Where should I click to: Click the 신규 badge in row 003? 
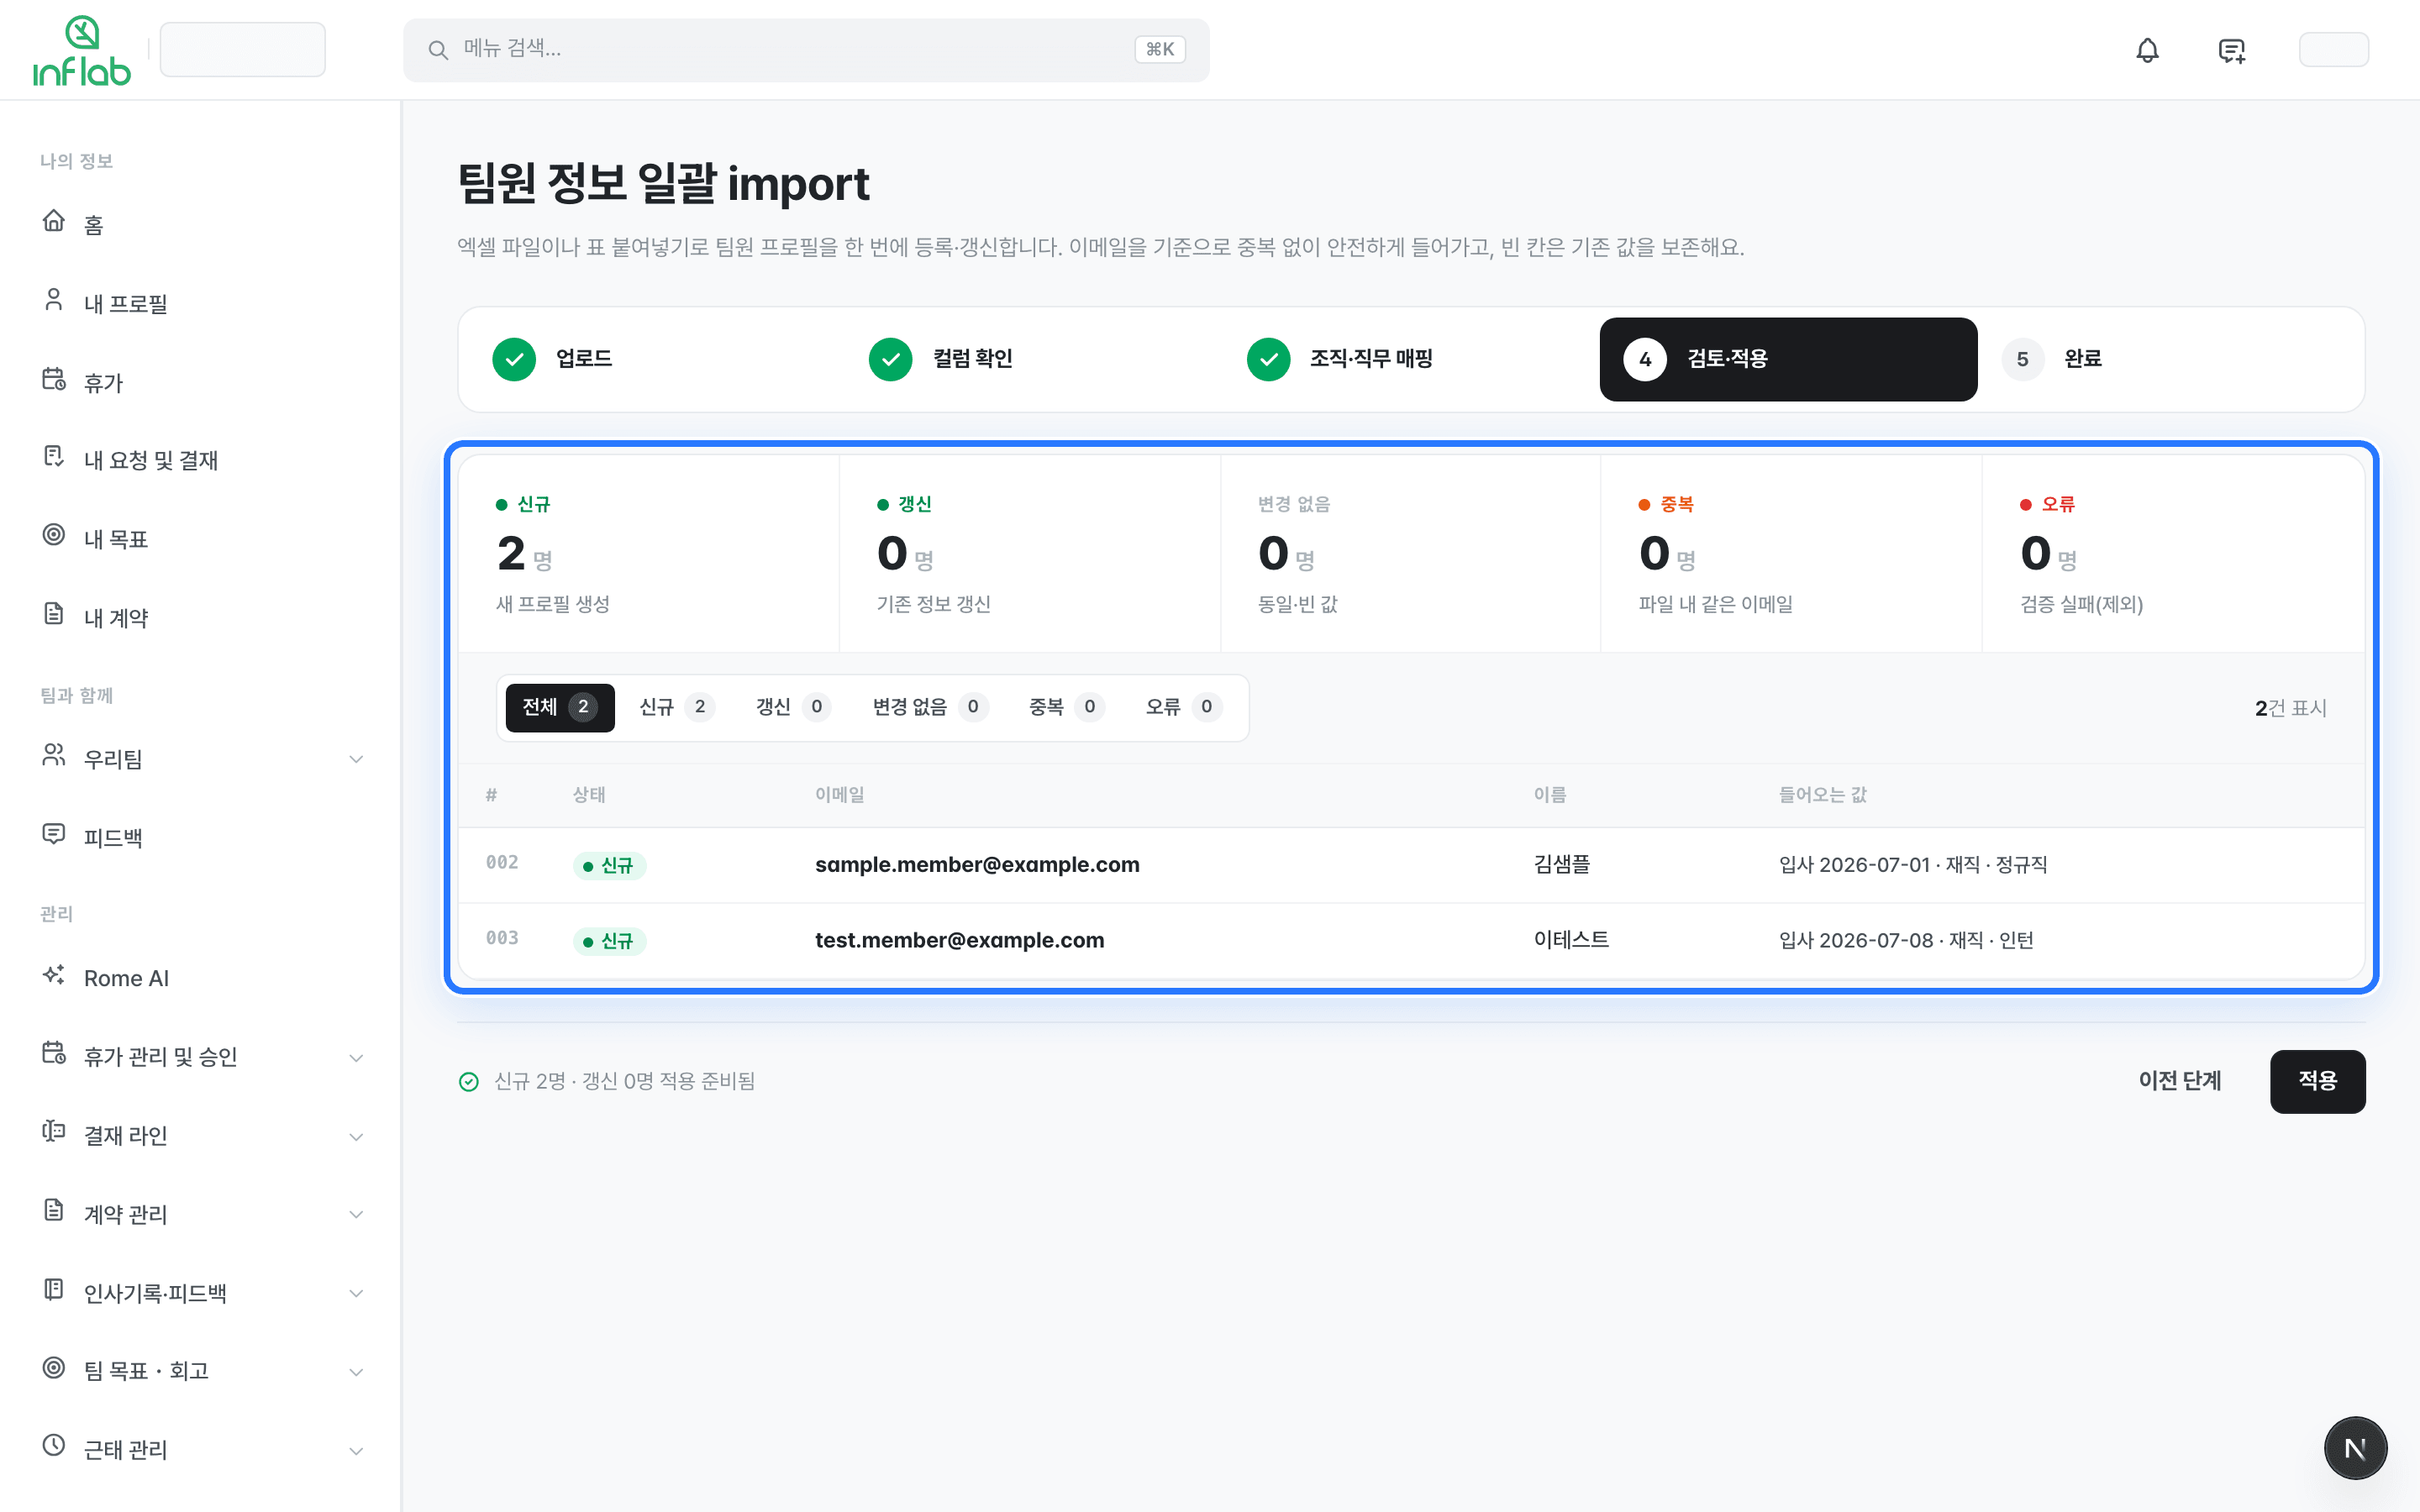pyautogui.click(x=609, y=942)
